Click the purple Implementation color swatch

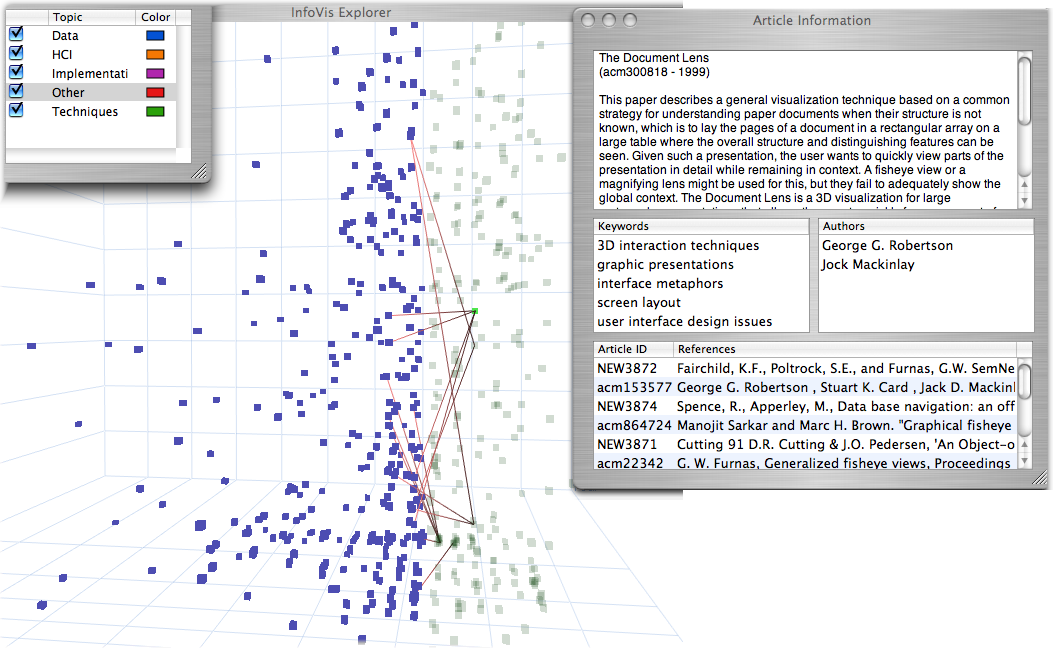click(155, 74)
